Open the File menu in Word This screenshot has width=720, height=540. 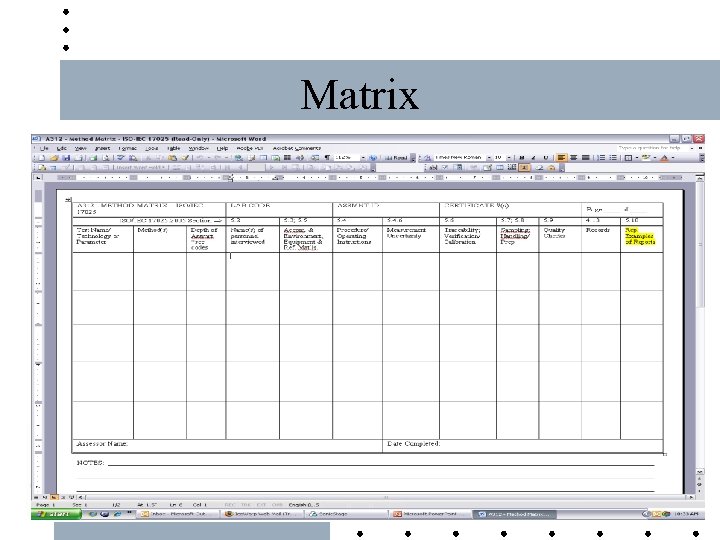[x=44, y=148]
